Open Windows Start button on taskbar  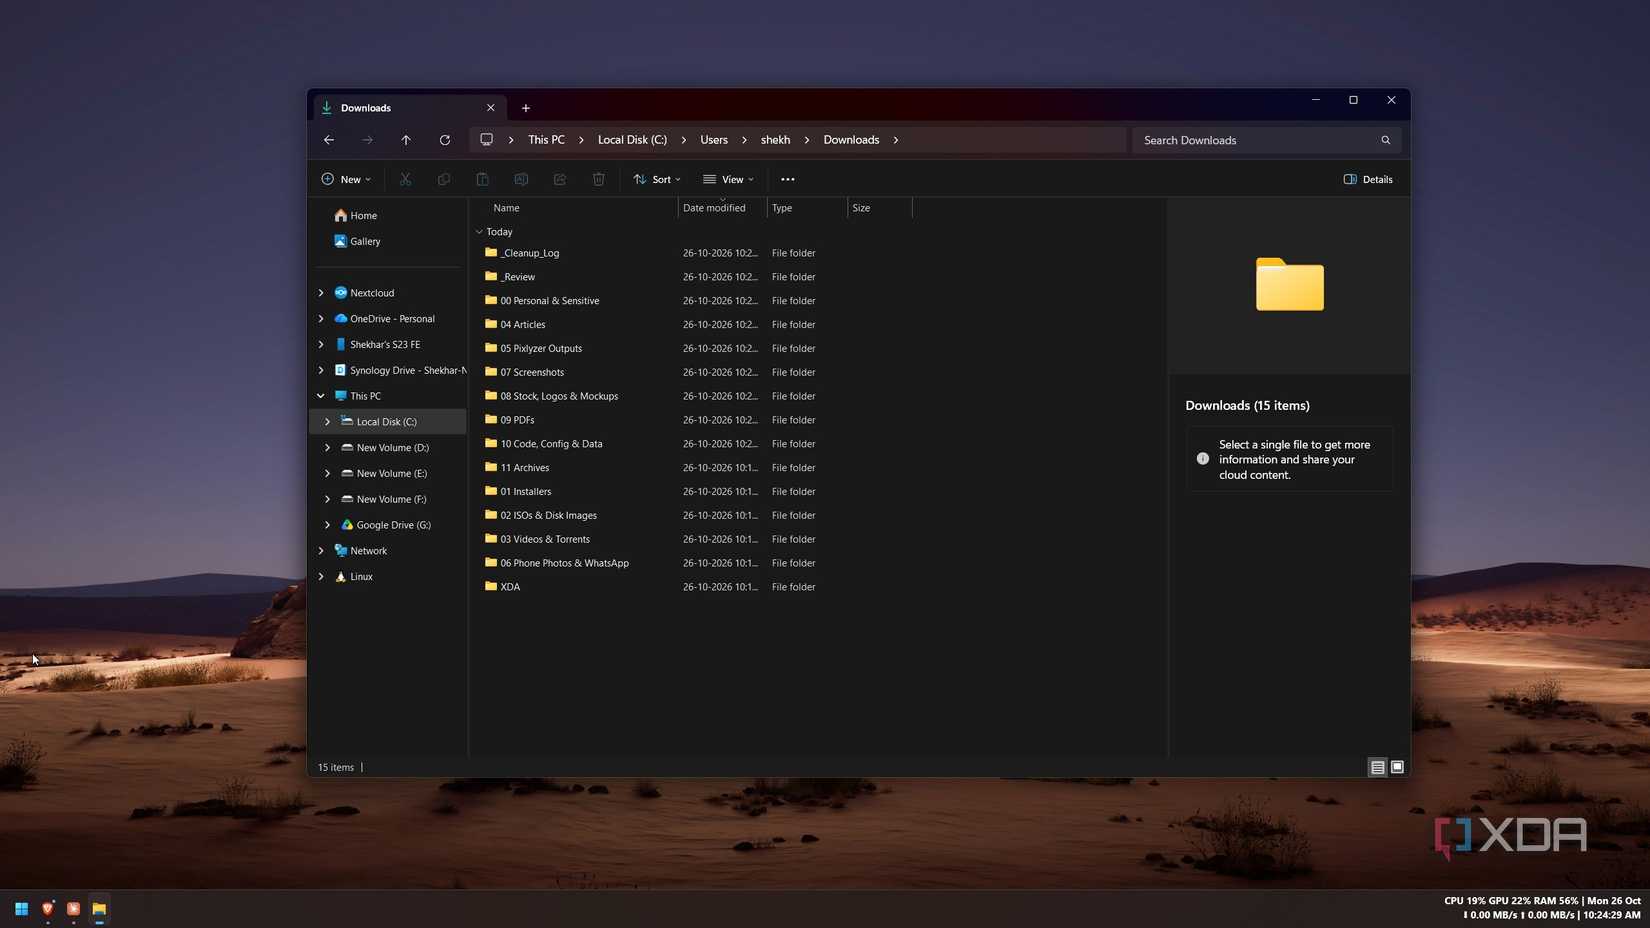coord(21,909)
